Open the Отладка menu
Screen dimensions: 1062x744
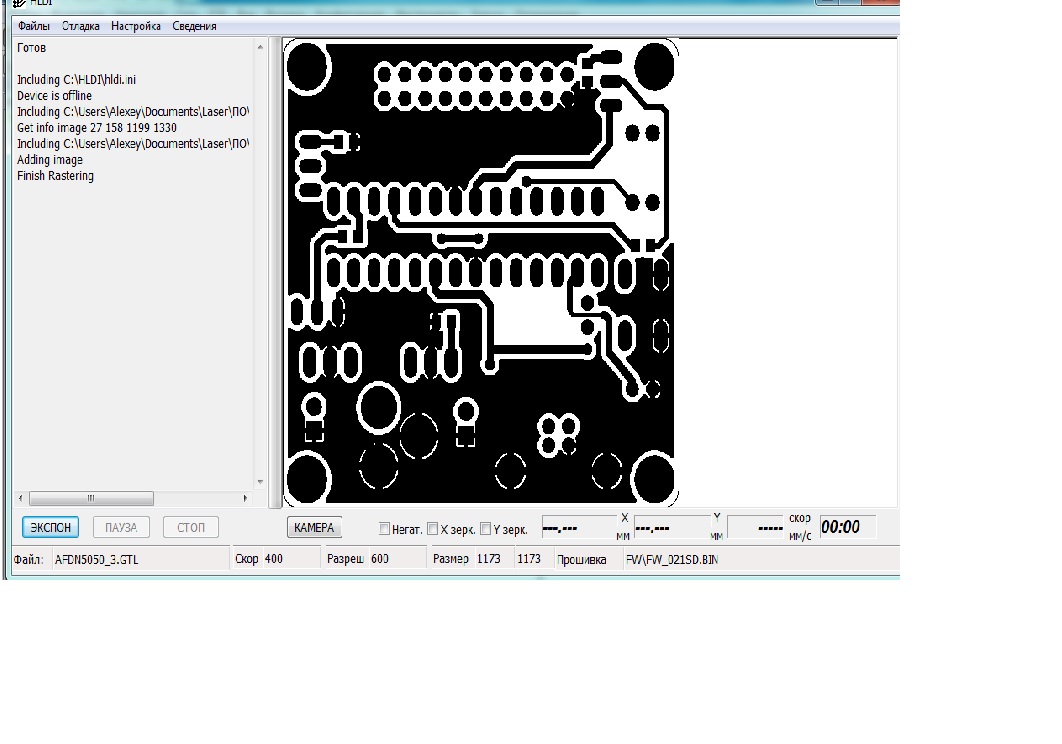click(81, 26)
